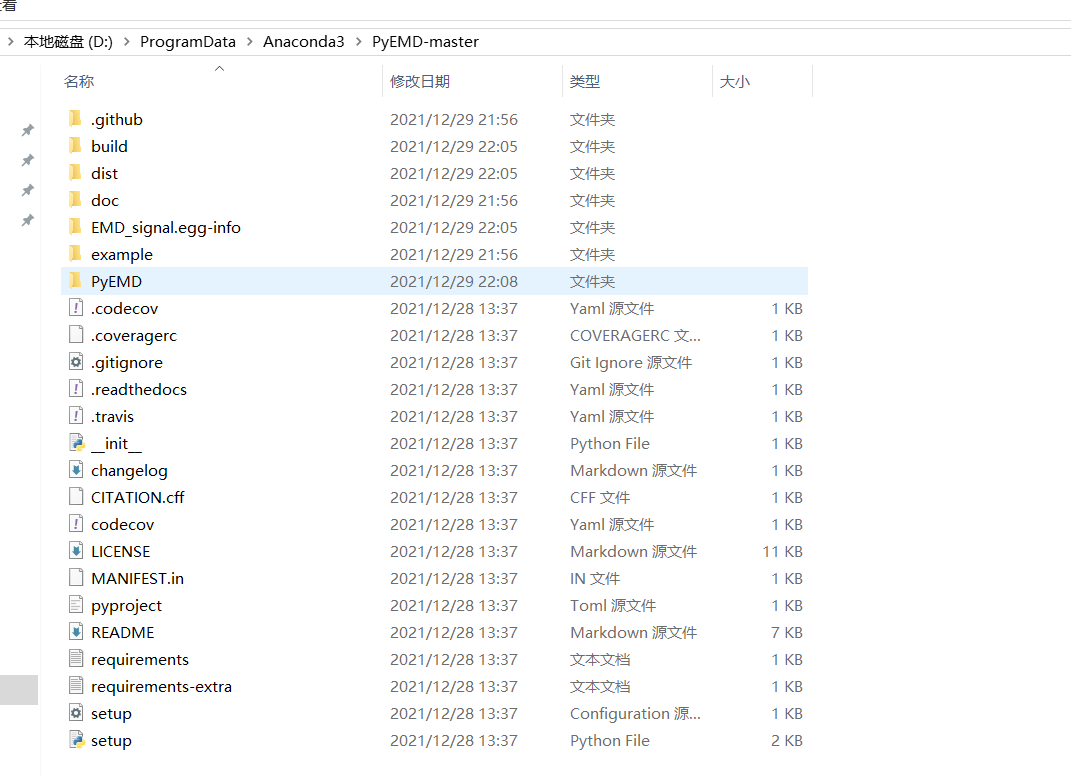
Task: Click the Python file icon beside setup
Action: coord(74,740)
